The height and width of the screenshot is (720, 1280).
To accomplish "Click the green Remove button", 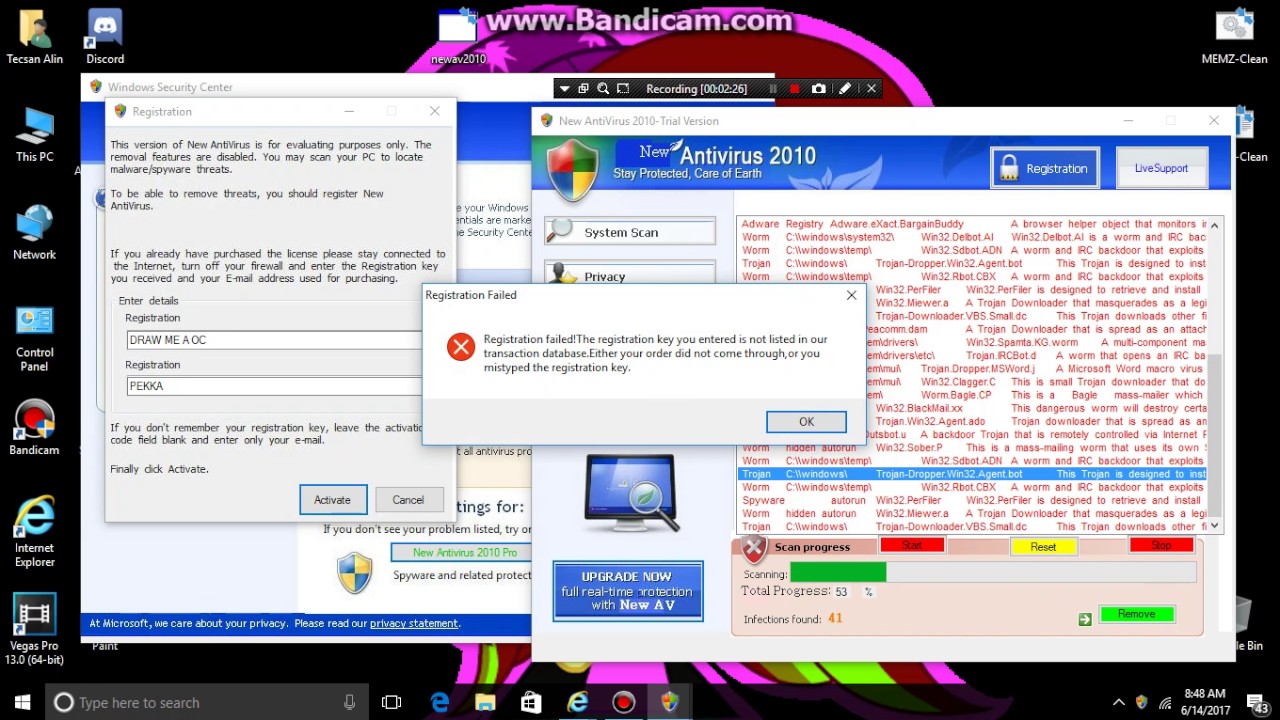I will tap(1136, 614).
